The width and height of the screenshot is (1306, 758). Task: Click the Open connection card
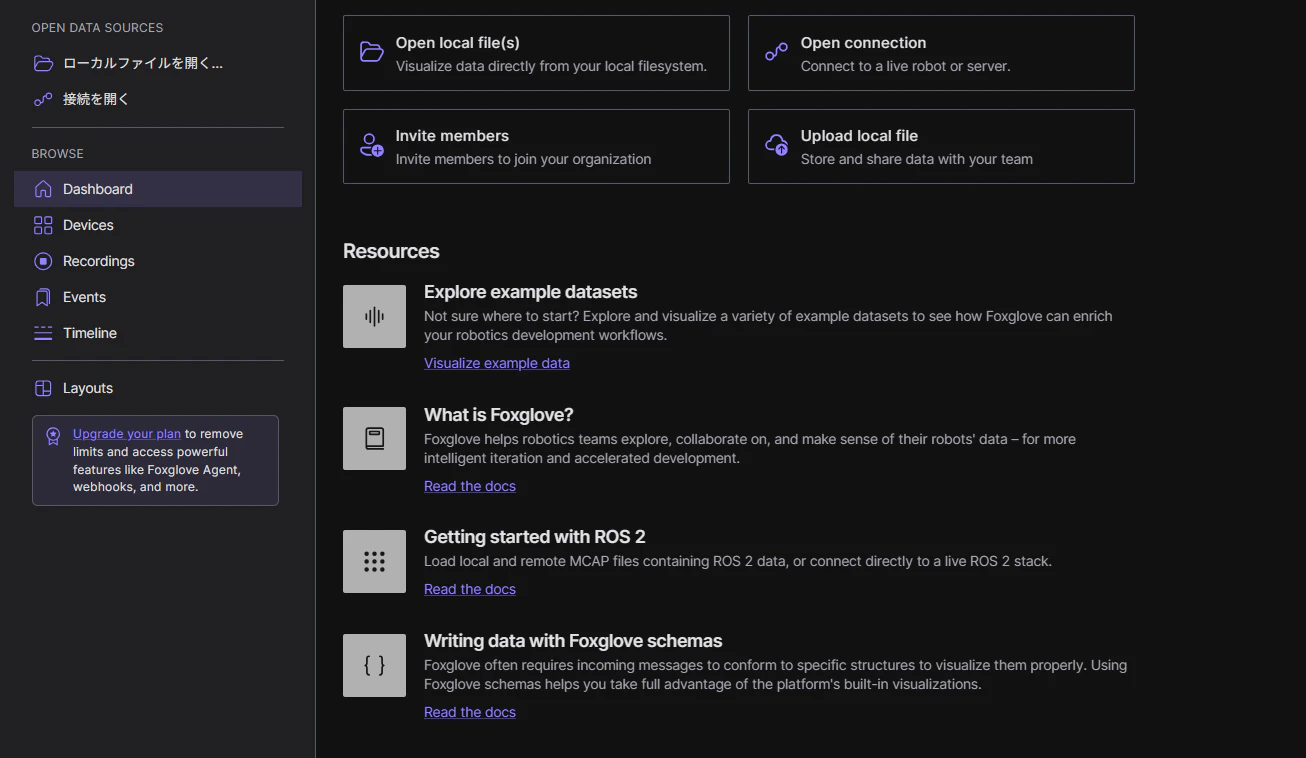pos(941,53)
